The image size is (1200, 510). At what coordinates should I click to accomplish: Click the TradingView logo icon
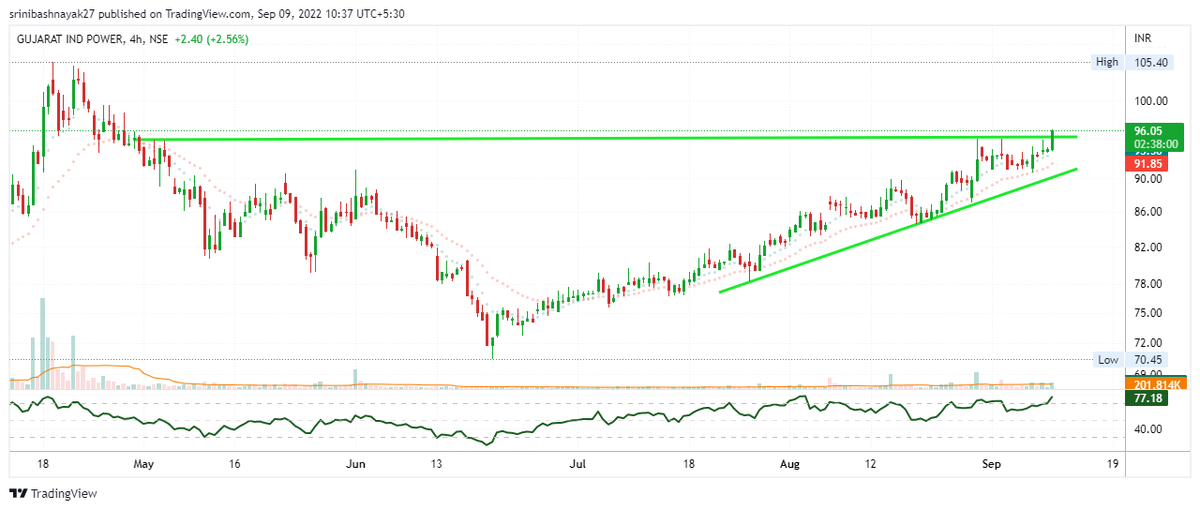[18, 493]
